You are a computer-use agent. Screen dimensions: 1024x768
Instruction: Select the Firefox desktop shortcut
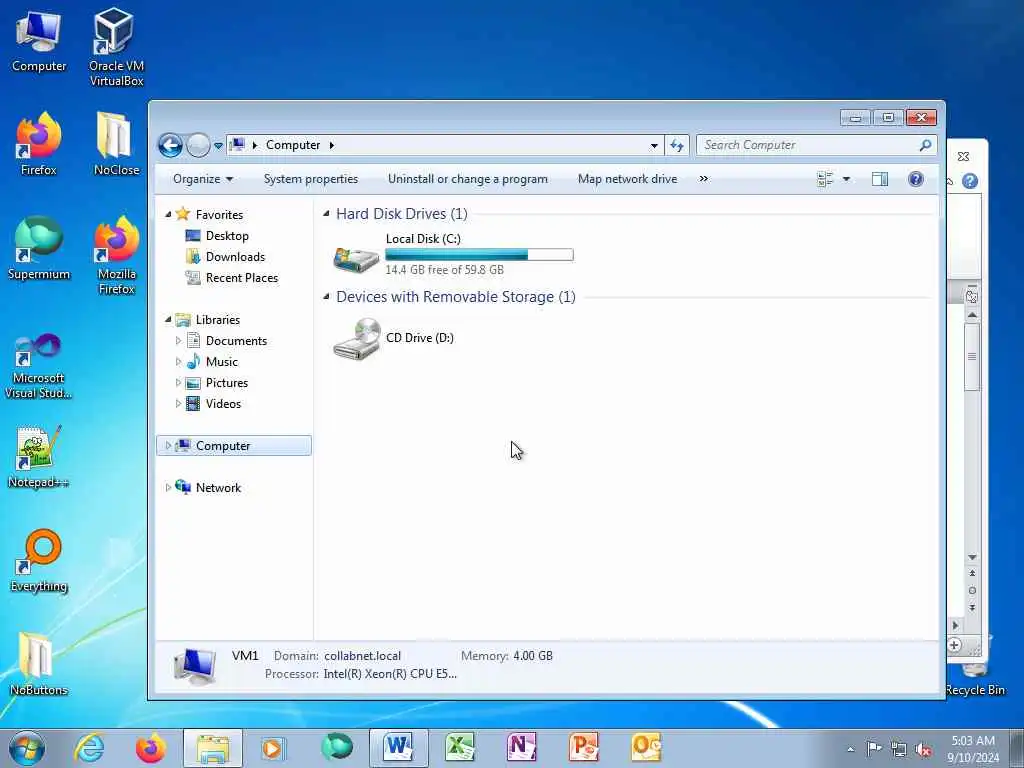(39, 144)
